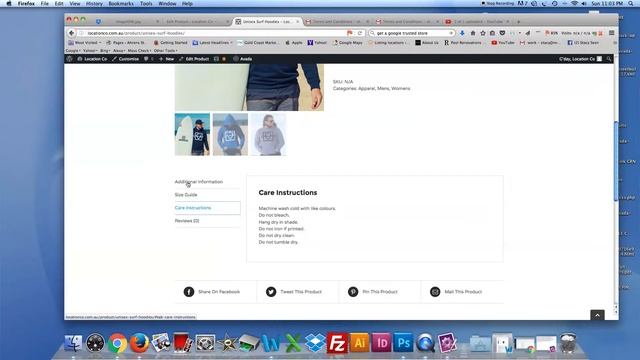Image resolution: width=640 pixels, height=360 pixels.
Task: Open QuickTime Player from the Dock
Action: click(x=425, y=343)
